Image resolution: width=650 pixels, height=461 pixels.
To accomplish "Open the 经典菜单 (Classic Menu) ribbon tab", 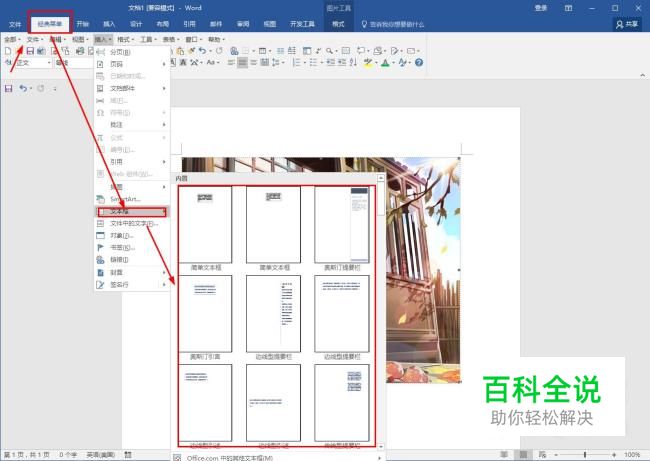I will click(50, 24).
